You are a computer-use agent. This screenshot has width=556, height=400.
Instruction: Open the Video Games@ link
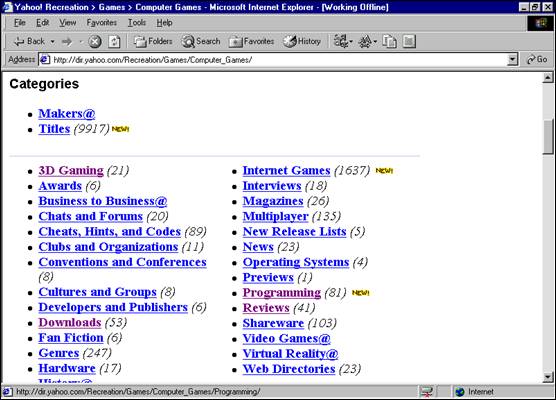[287, 338]
